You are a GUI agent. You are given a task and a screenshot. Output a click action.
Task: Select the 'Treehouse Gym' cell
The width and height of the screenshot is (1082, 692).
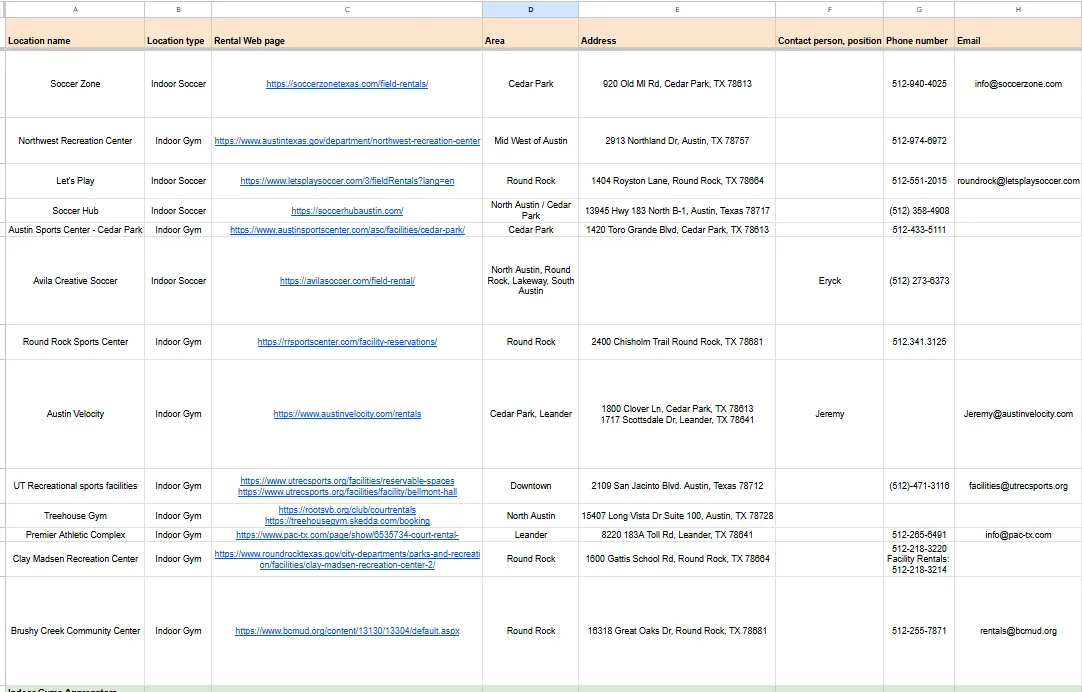tap(75, 516)
